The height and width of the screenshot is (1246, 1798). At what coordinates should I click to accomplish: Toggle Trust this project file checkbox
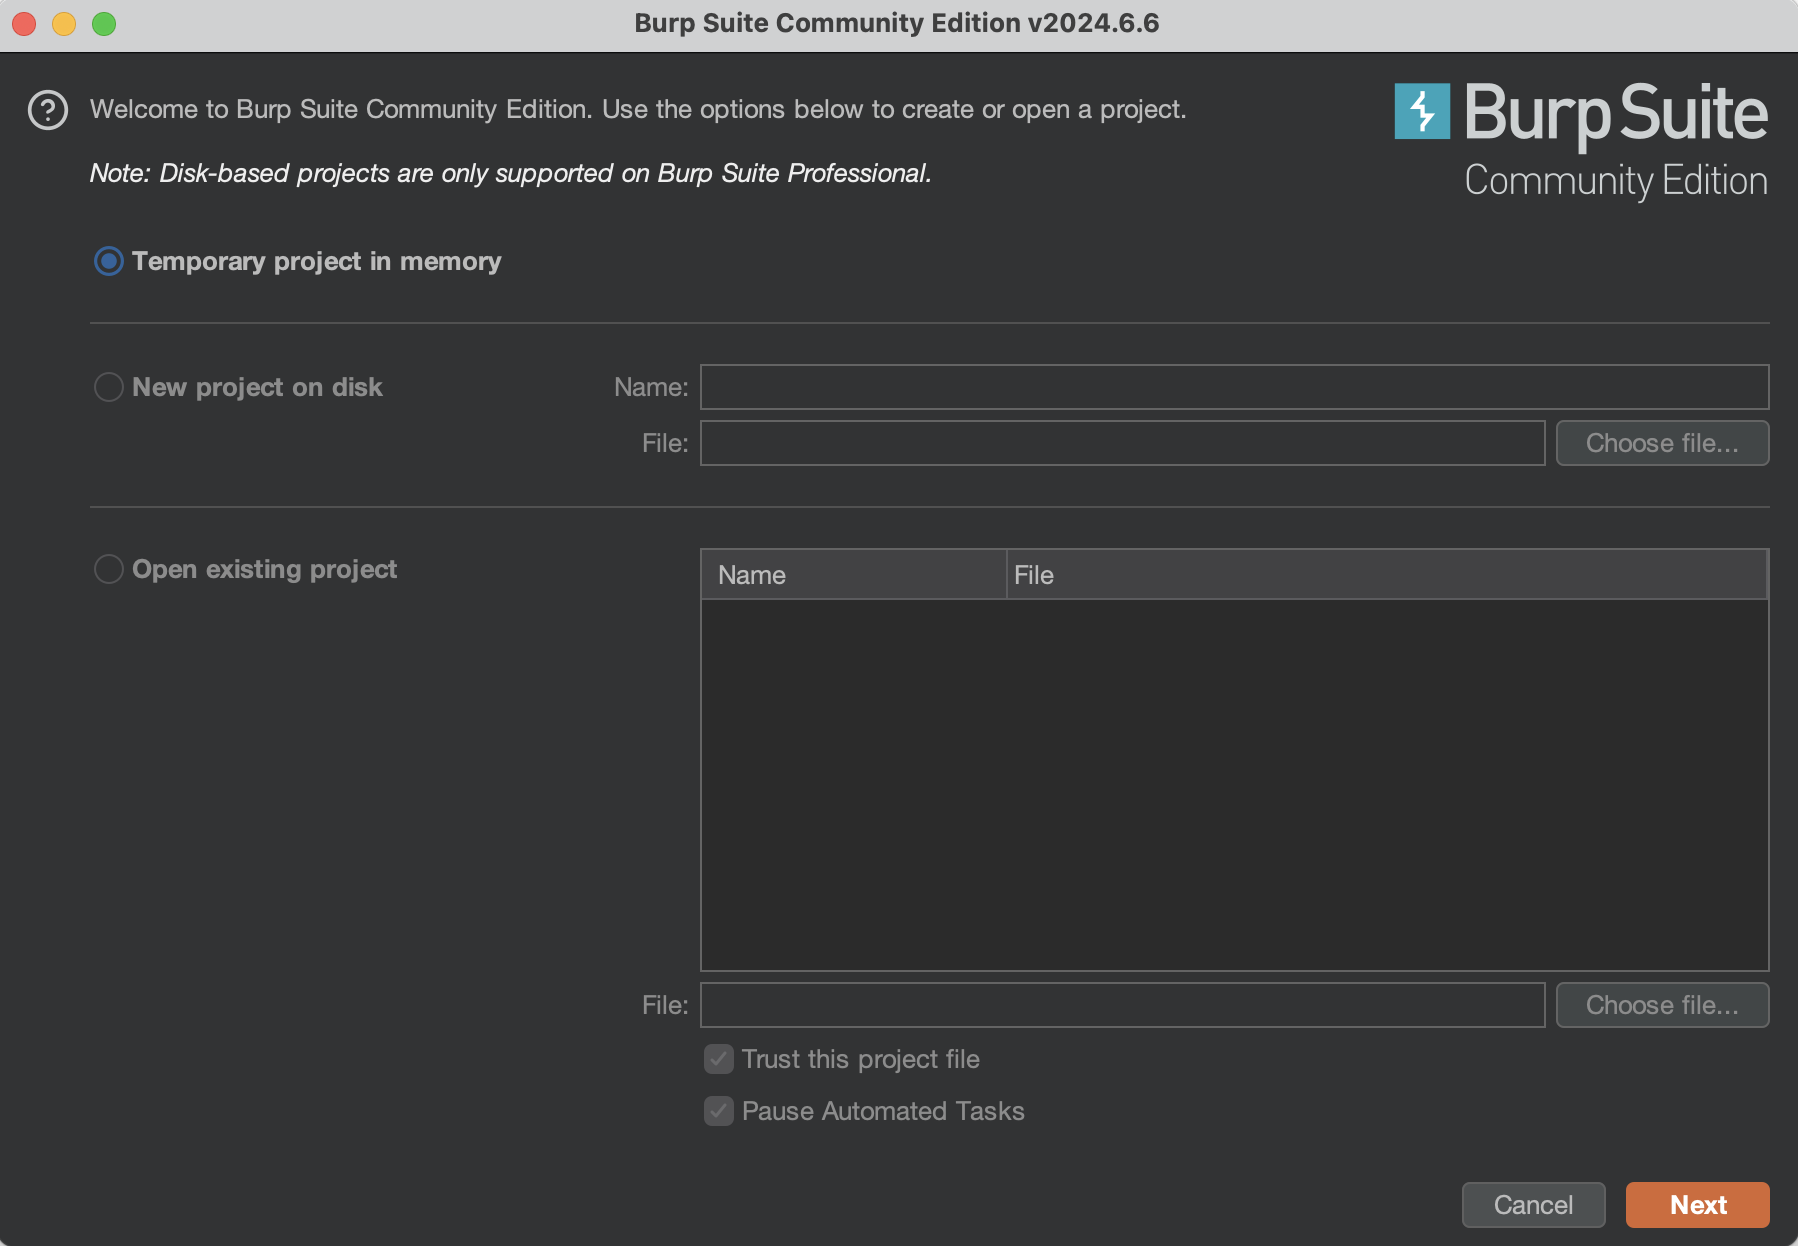tap(719, 1059)
